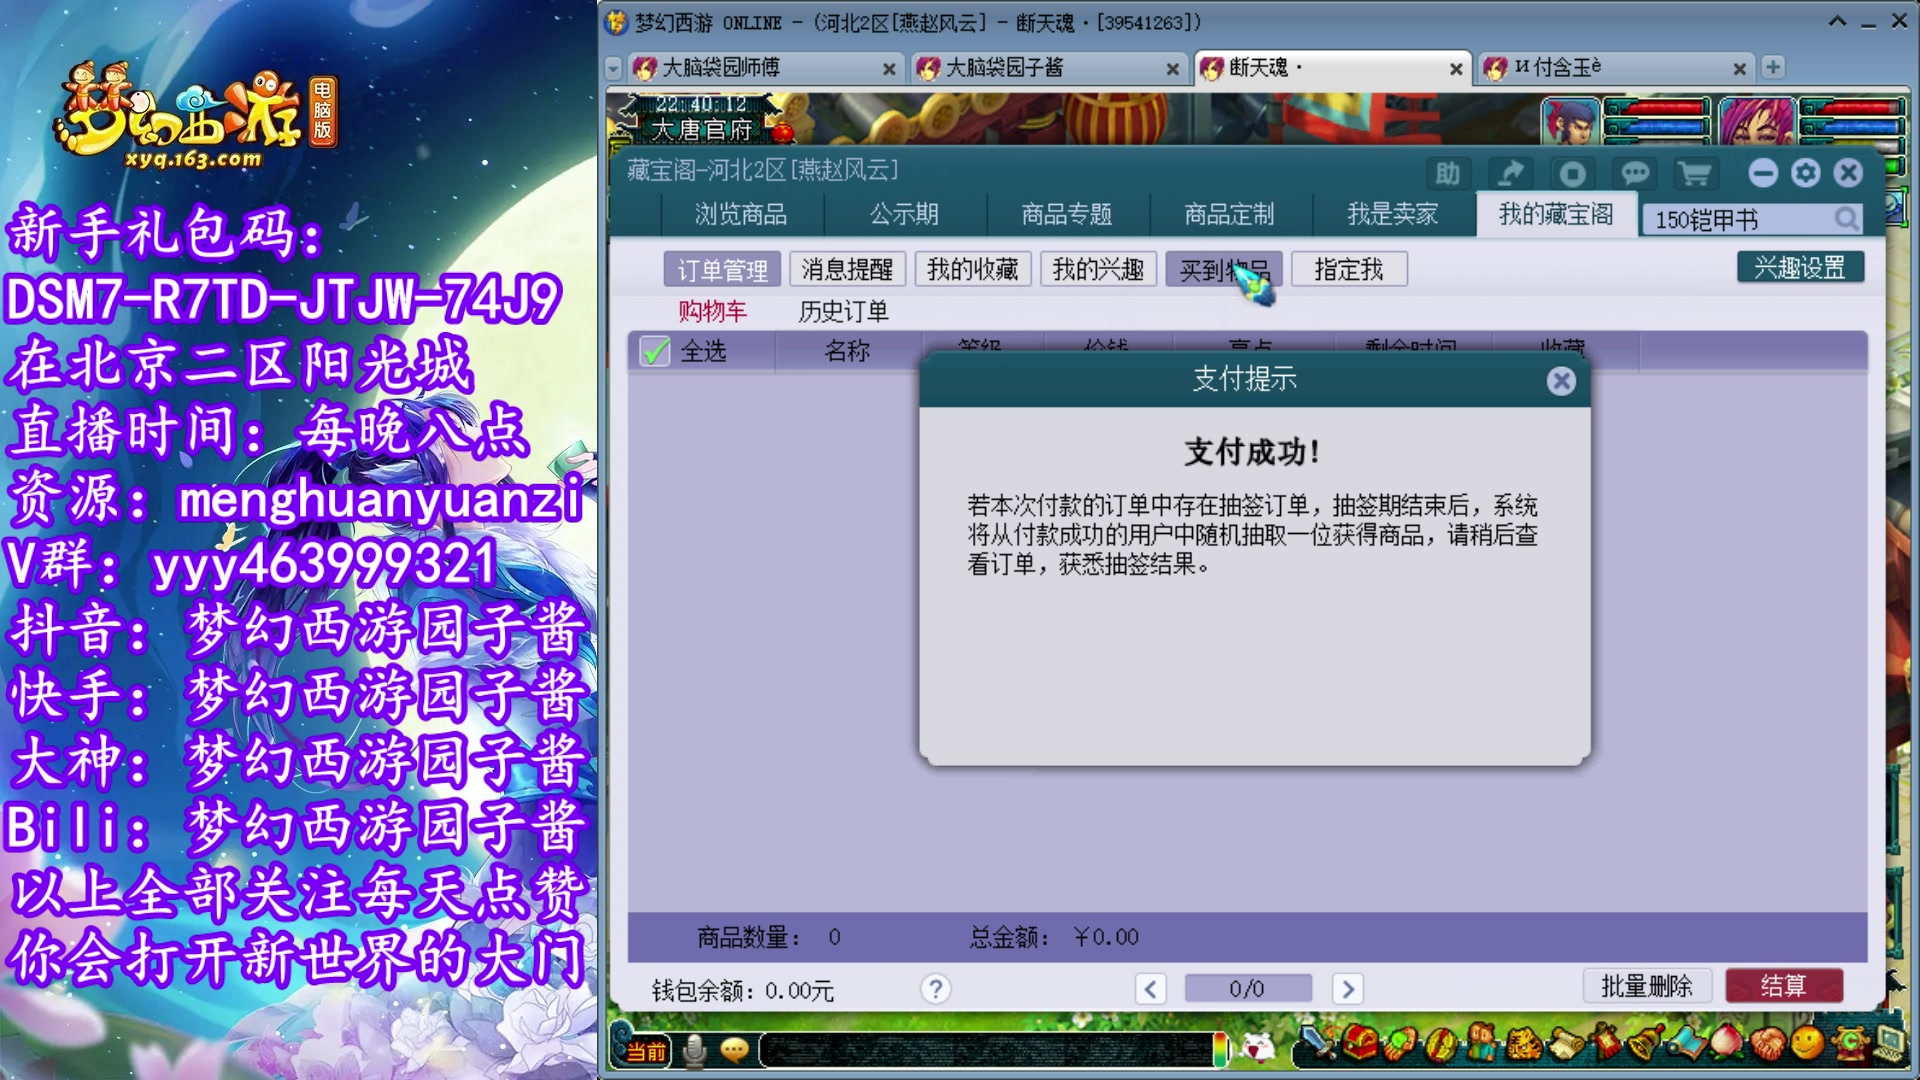Open the computer system icon in toolbar
The width and height of the screenshot is (1920, 1080).
pos(1888,1043)
